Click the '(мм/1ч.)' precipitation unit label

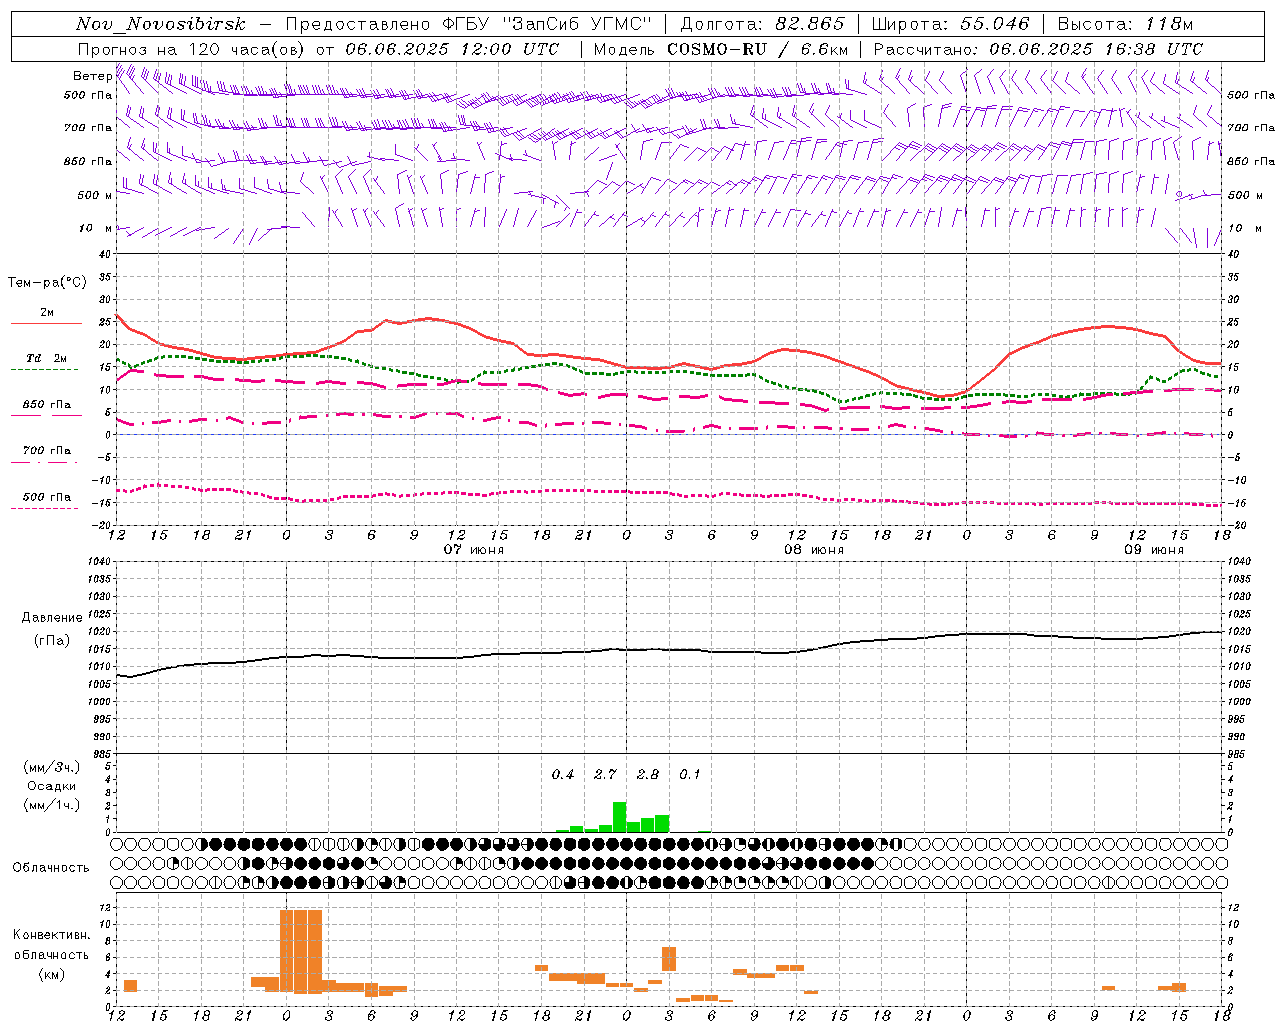tap(52, 805)
